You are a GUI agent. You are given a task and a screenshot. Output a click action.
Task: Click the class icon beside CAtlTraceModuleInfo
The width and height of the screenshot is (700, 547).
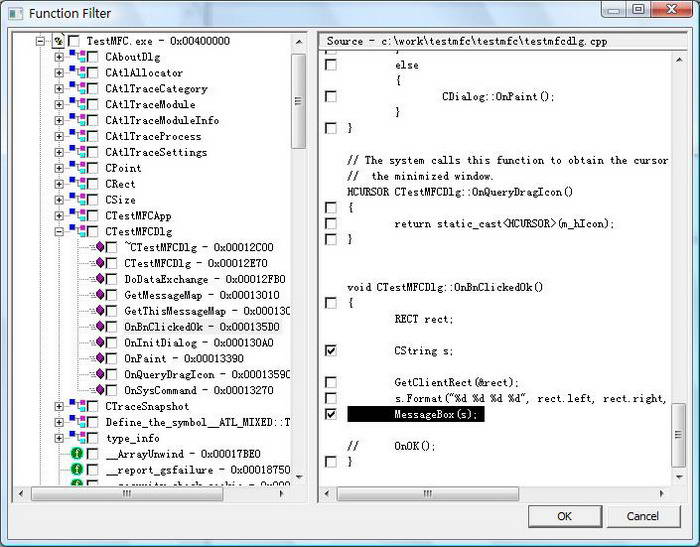(x=77, y=120)
